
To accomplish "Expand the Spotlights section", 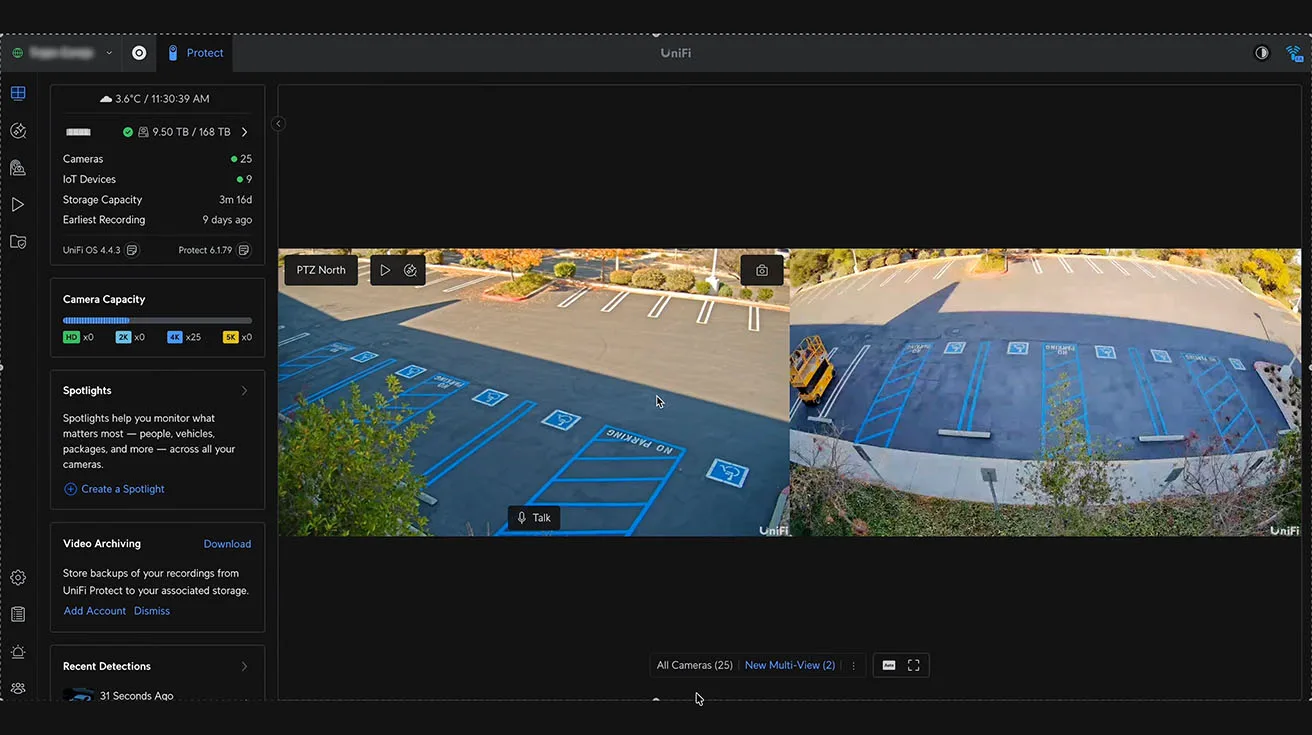I will [244, 391].
